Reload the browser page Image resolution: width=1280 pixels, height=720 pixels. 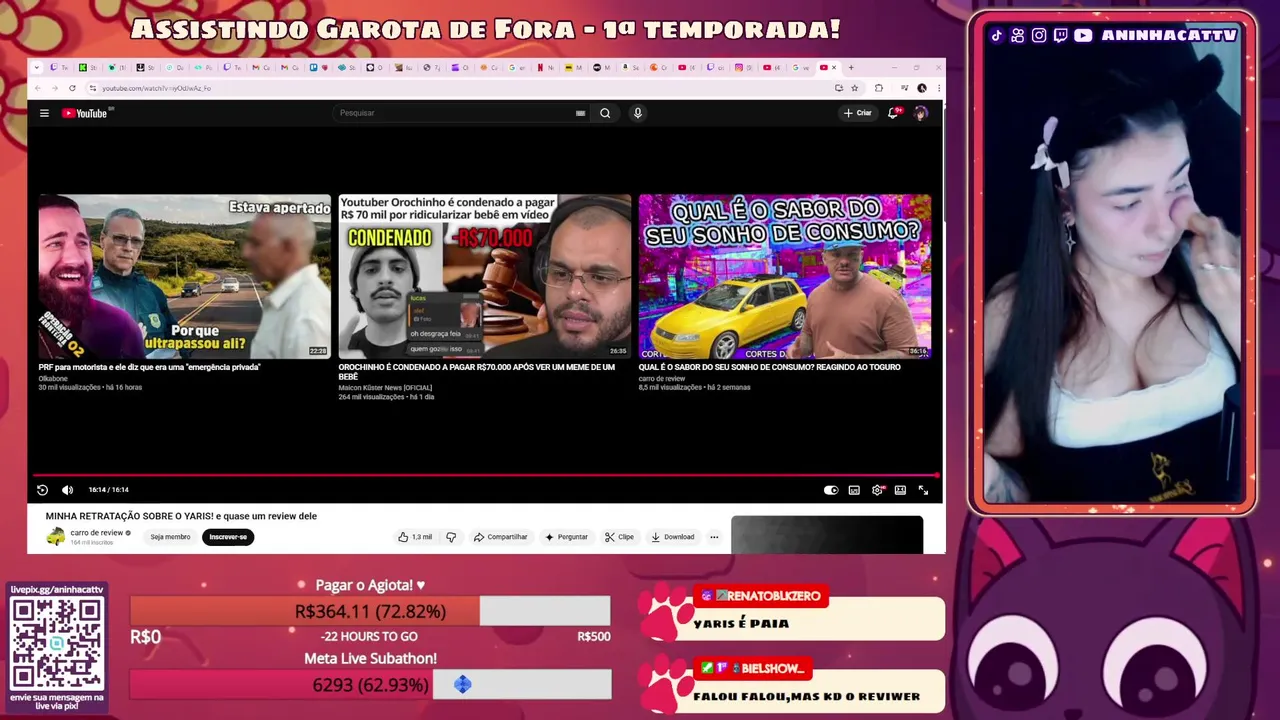click(72, 88)
